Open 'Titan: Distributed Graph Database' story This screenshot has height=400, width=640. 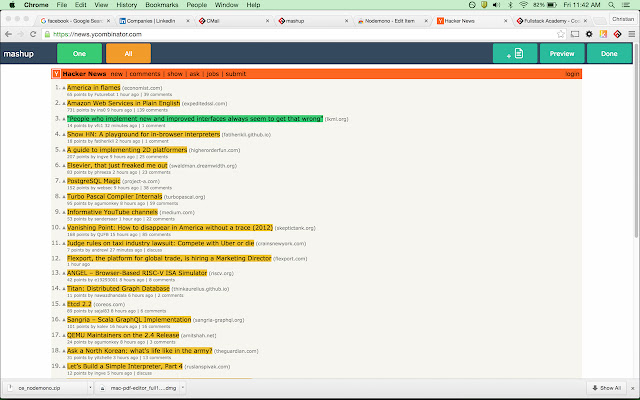118,289
